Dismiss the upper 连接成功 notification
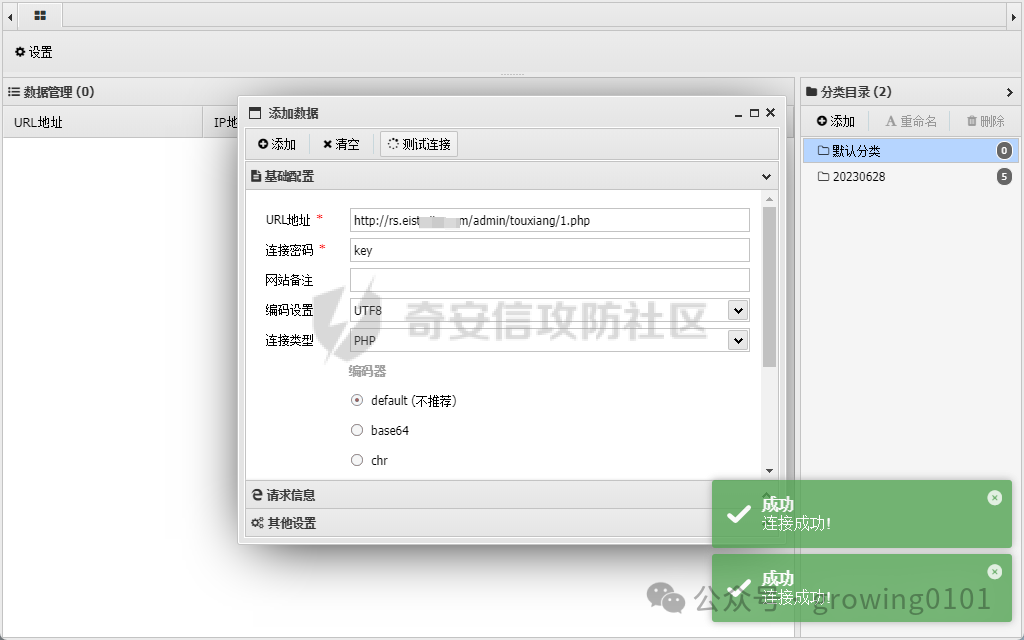This screenshot has height=640, width=1024. (x=995, y=498)
